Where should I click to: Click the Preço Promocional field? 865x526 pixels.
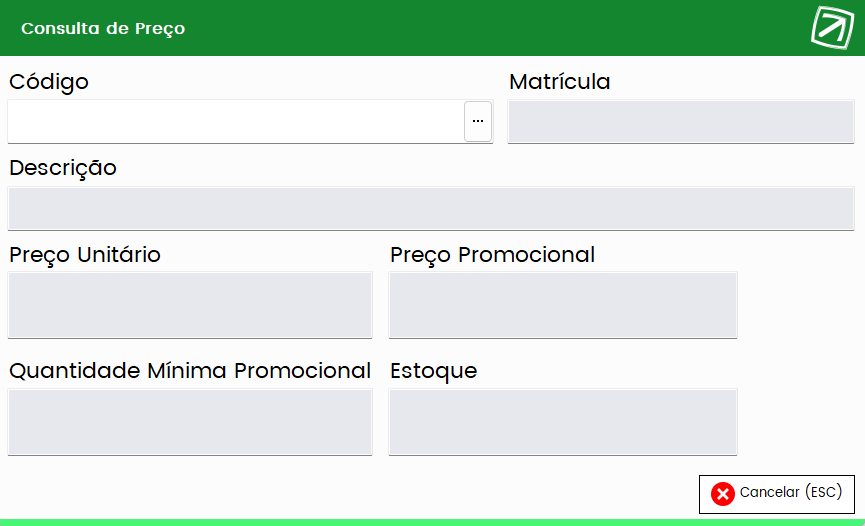click(x=563, y=305)
